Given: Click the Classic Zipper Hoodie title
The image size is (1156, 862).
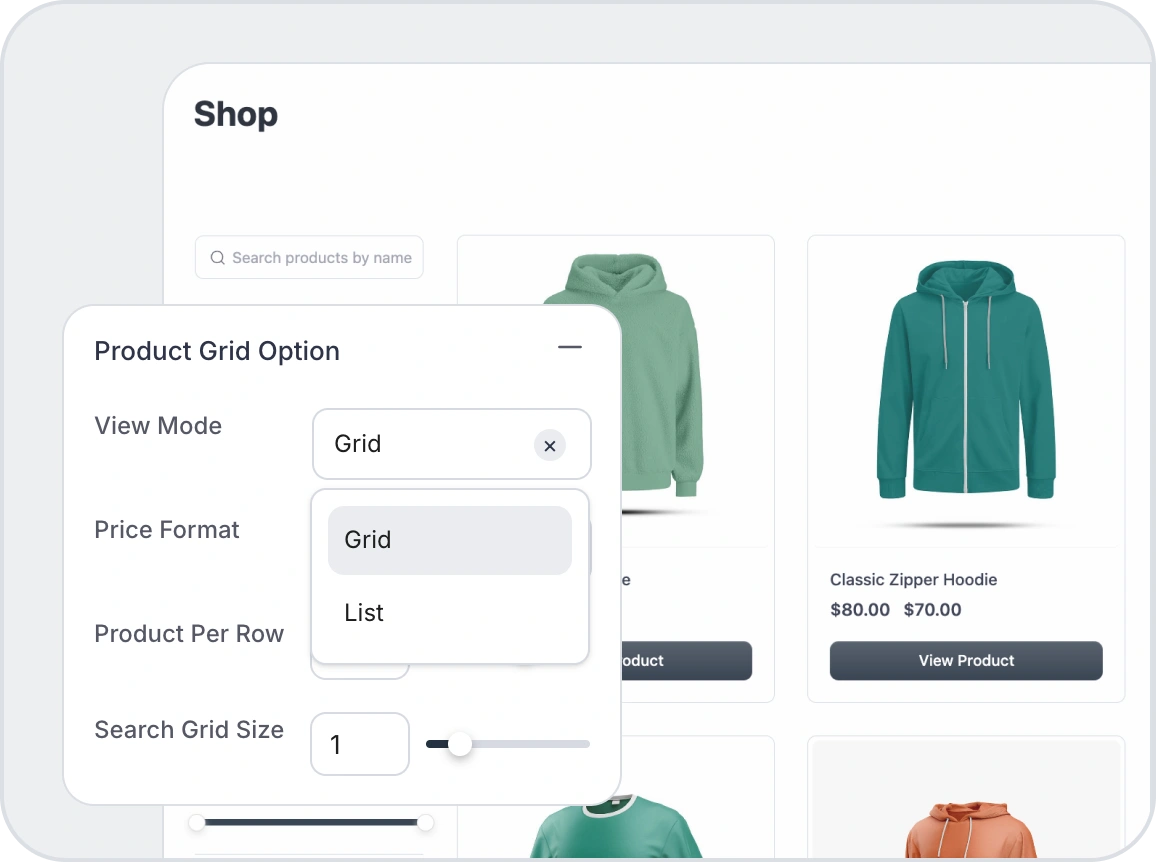Looking at the screenshot, I should pos(913,580).
